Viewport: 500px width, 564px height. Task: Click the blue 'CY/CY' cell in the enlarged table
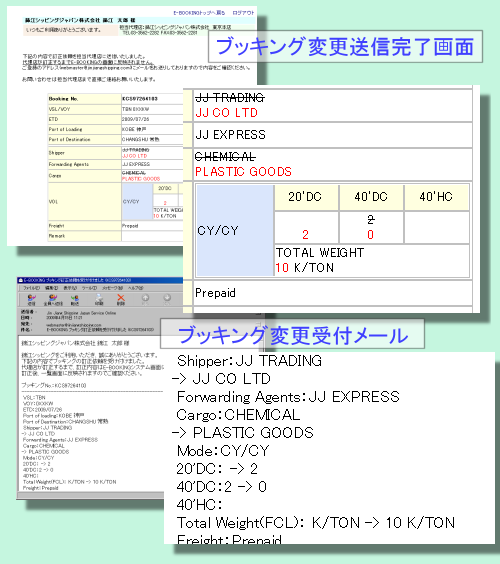(x=235, y=230)
